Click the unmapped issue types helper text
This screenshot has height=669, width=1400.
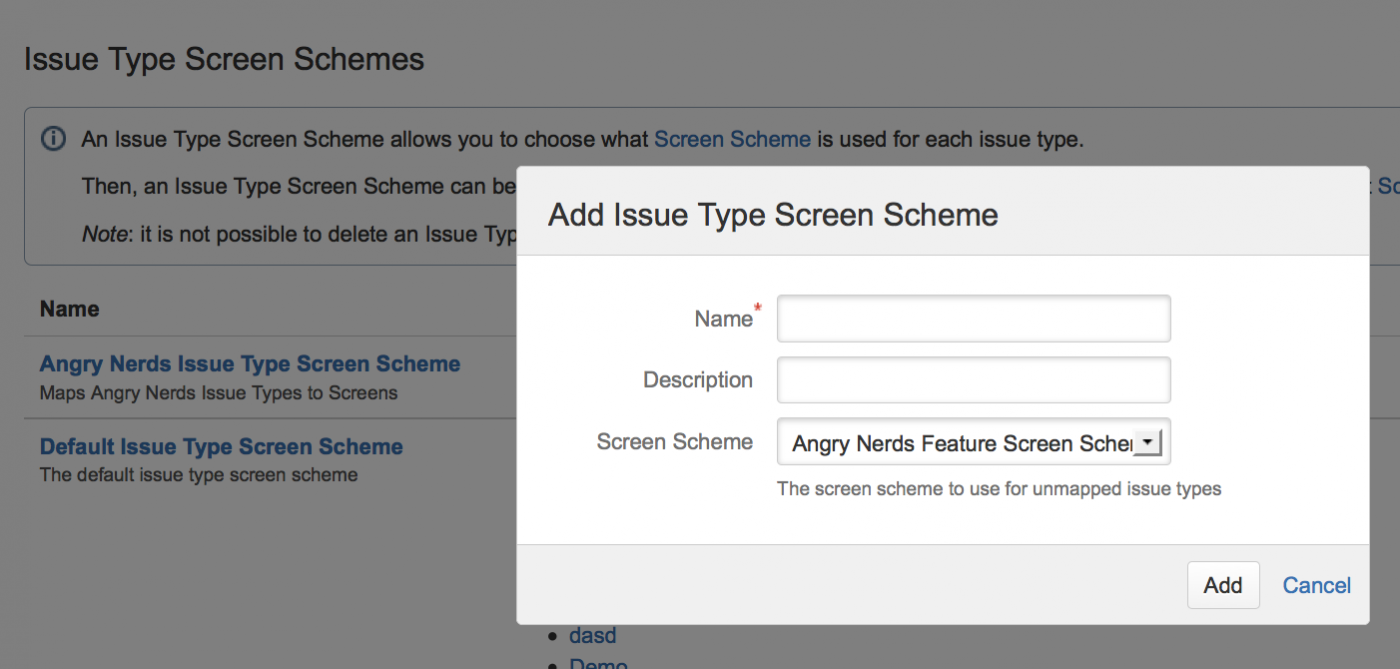point(999,489)
